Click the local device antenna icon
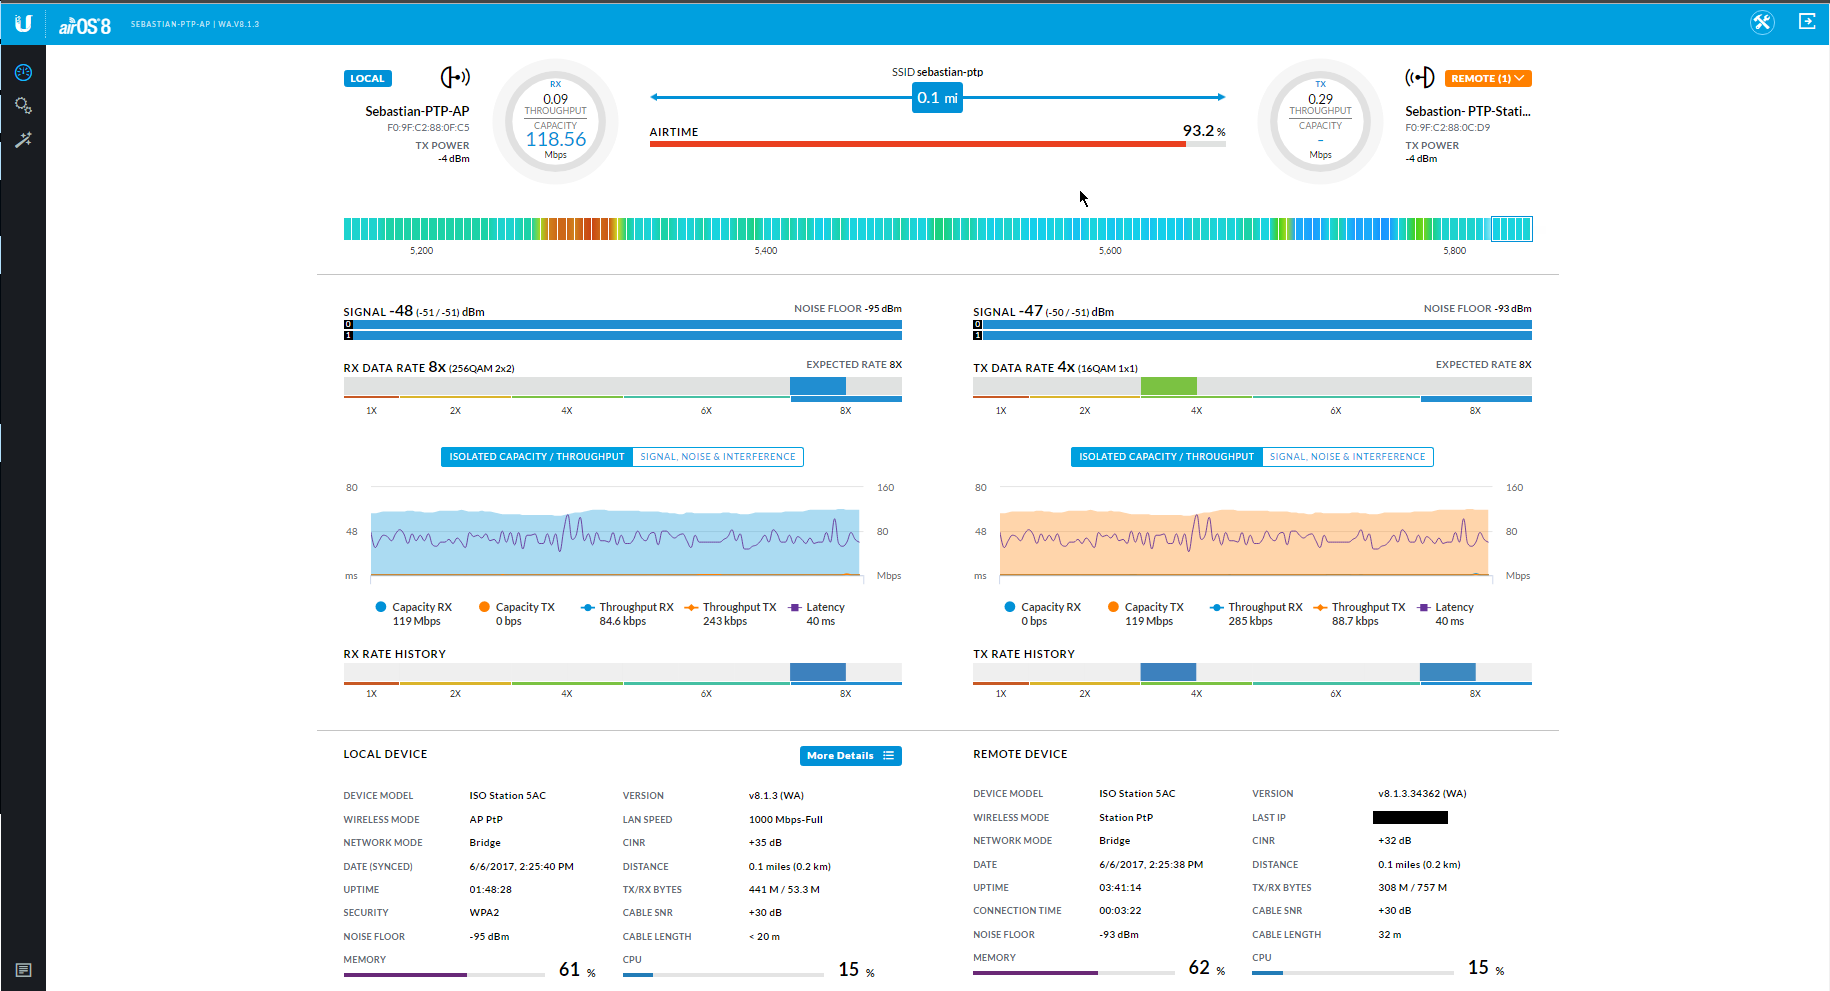 (455, 77)
